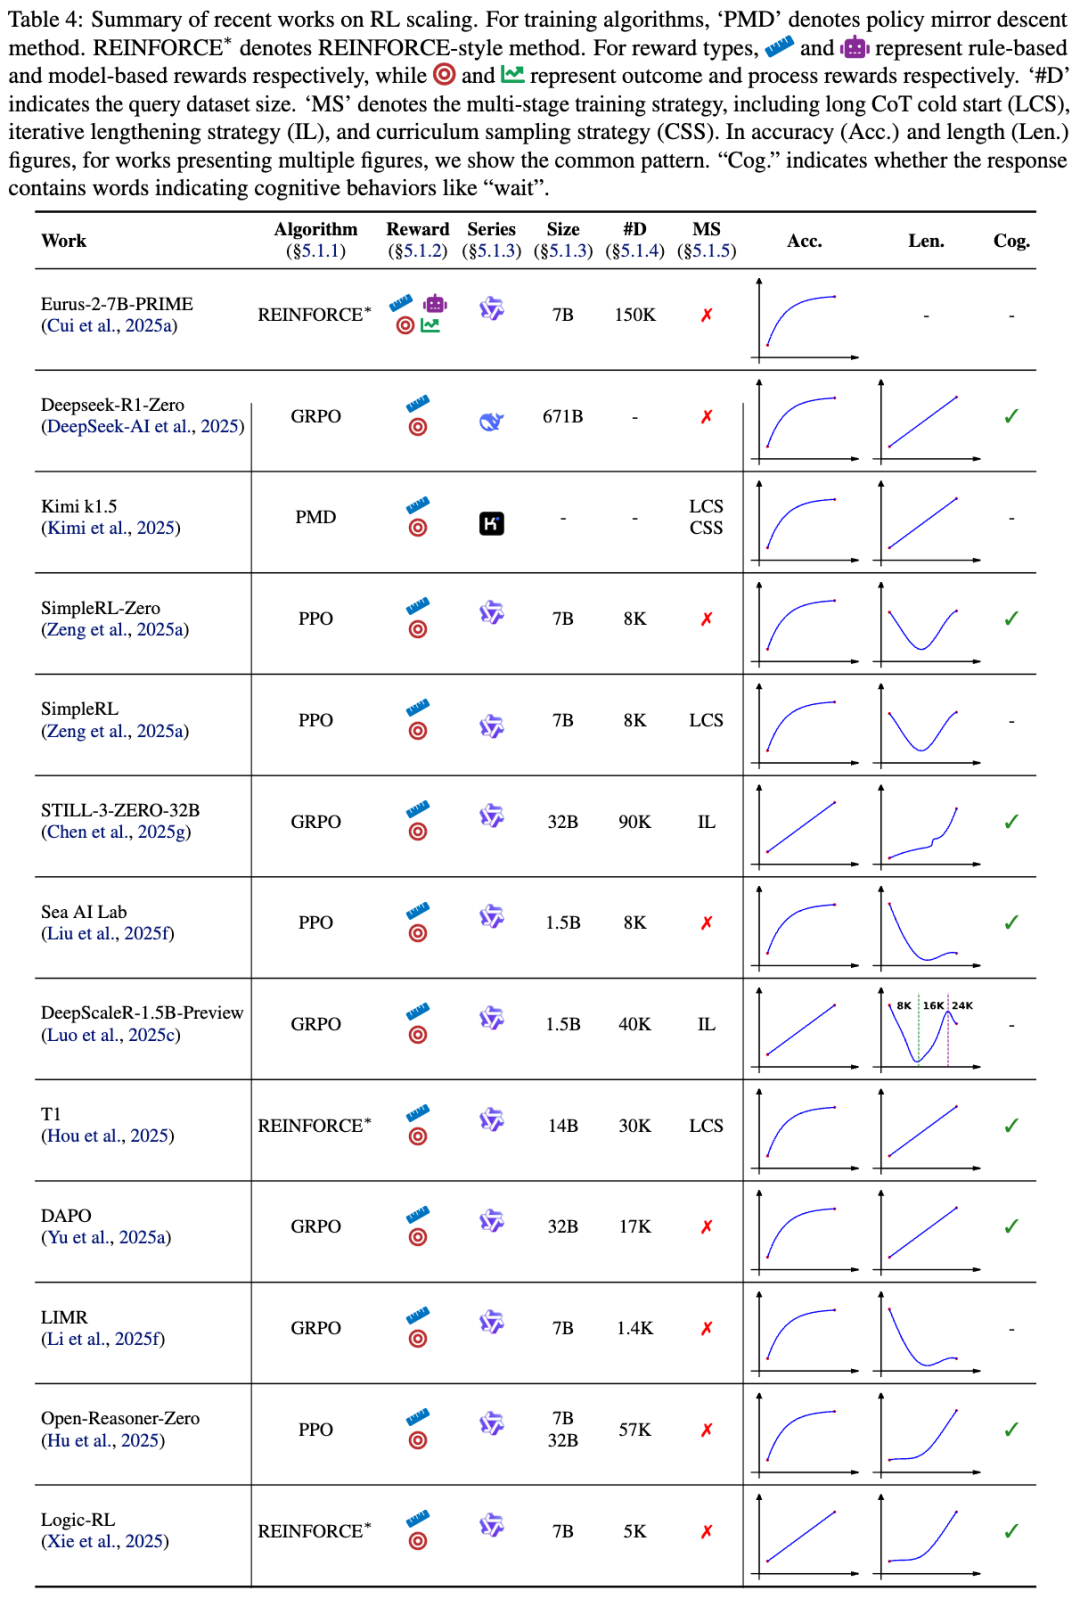Viewport: 1080px width, 1615px height.
Task: Click the Kimi black K series icon
Action: tap(491, 523)
